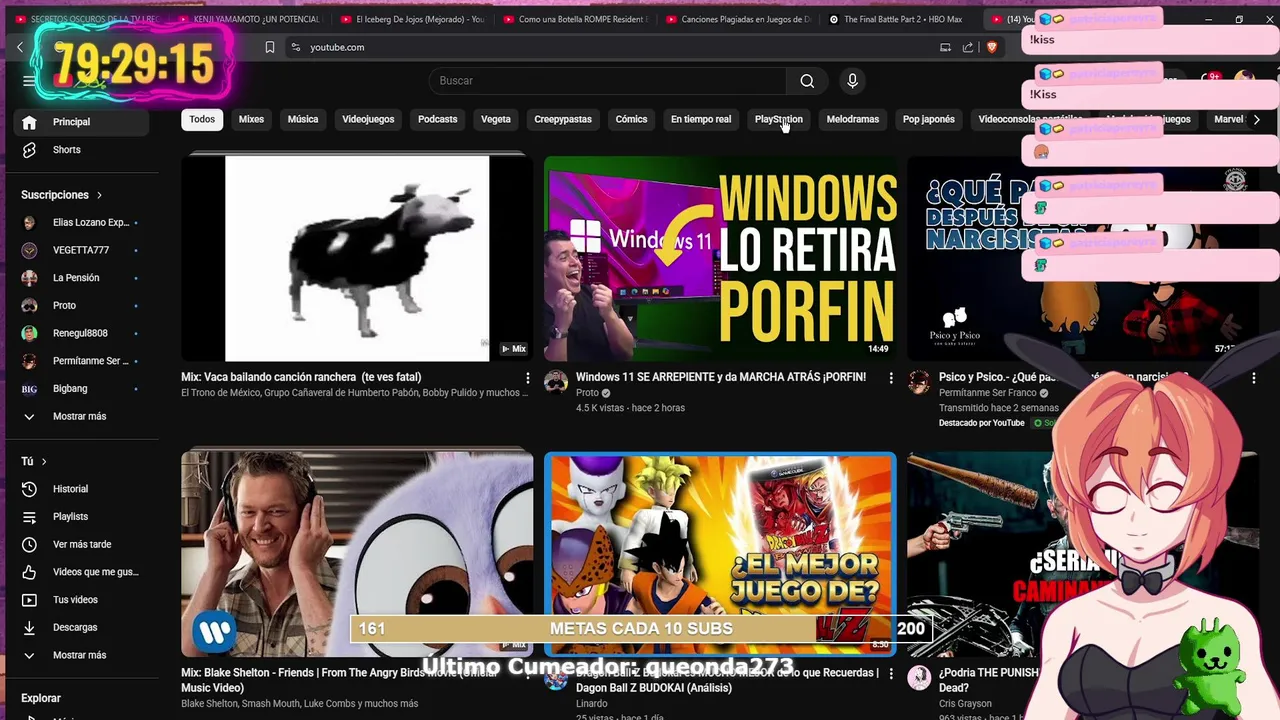Switch to El Iceberg De Jojos tab

click(x=413, y=19)
